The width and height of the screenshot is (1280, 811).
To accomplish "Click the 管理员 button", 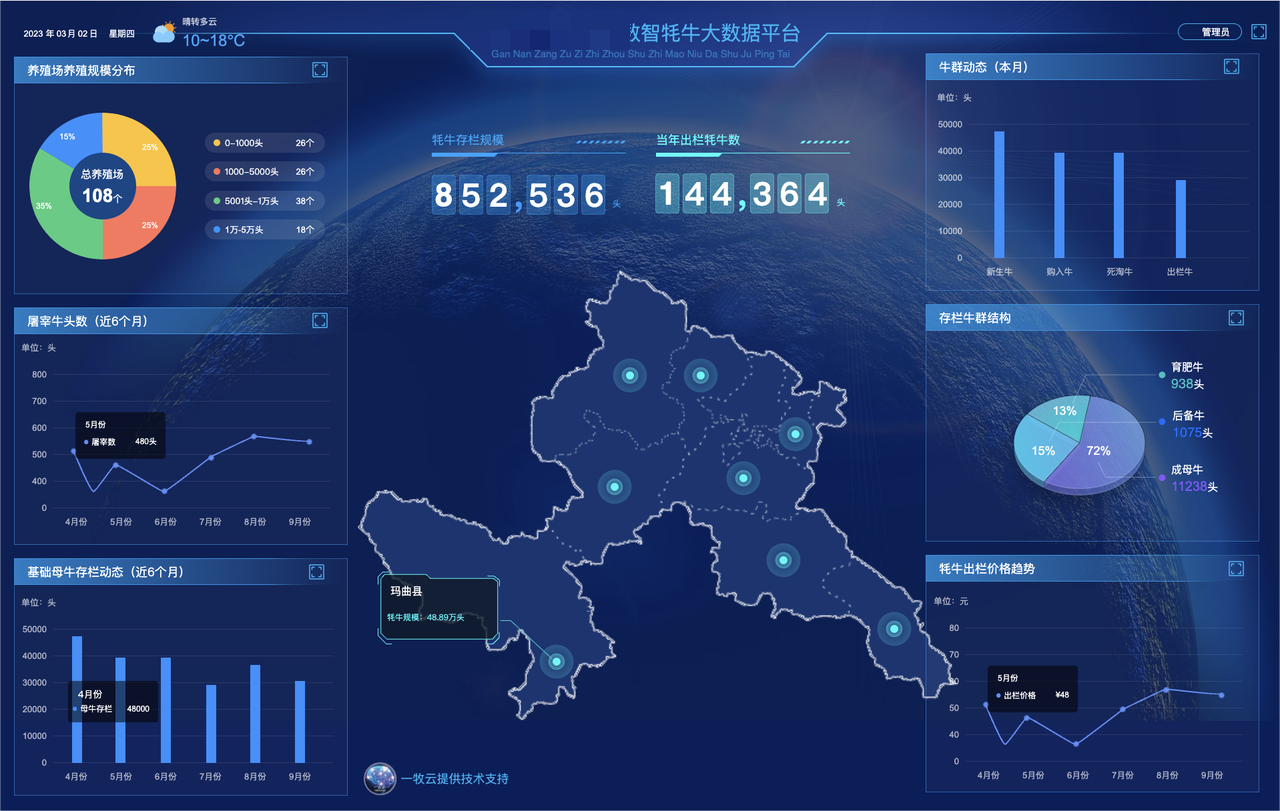I will click(x=1212, y=31).
